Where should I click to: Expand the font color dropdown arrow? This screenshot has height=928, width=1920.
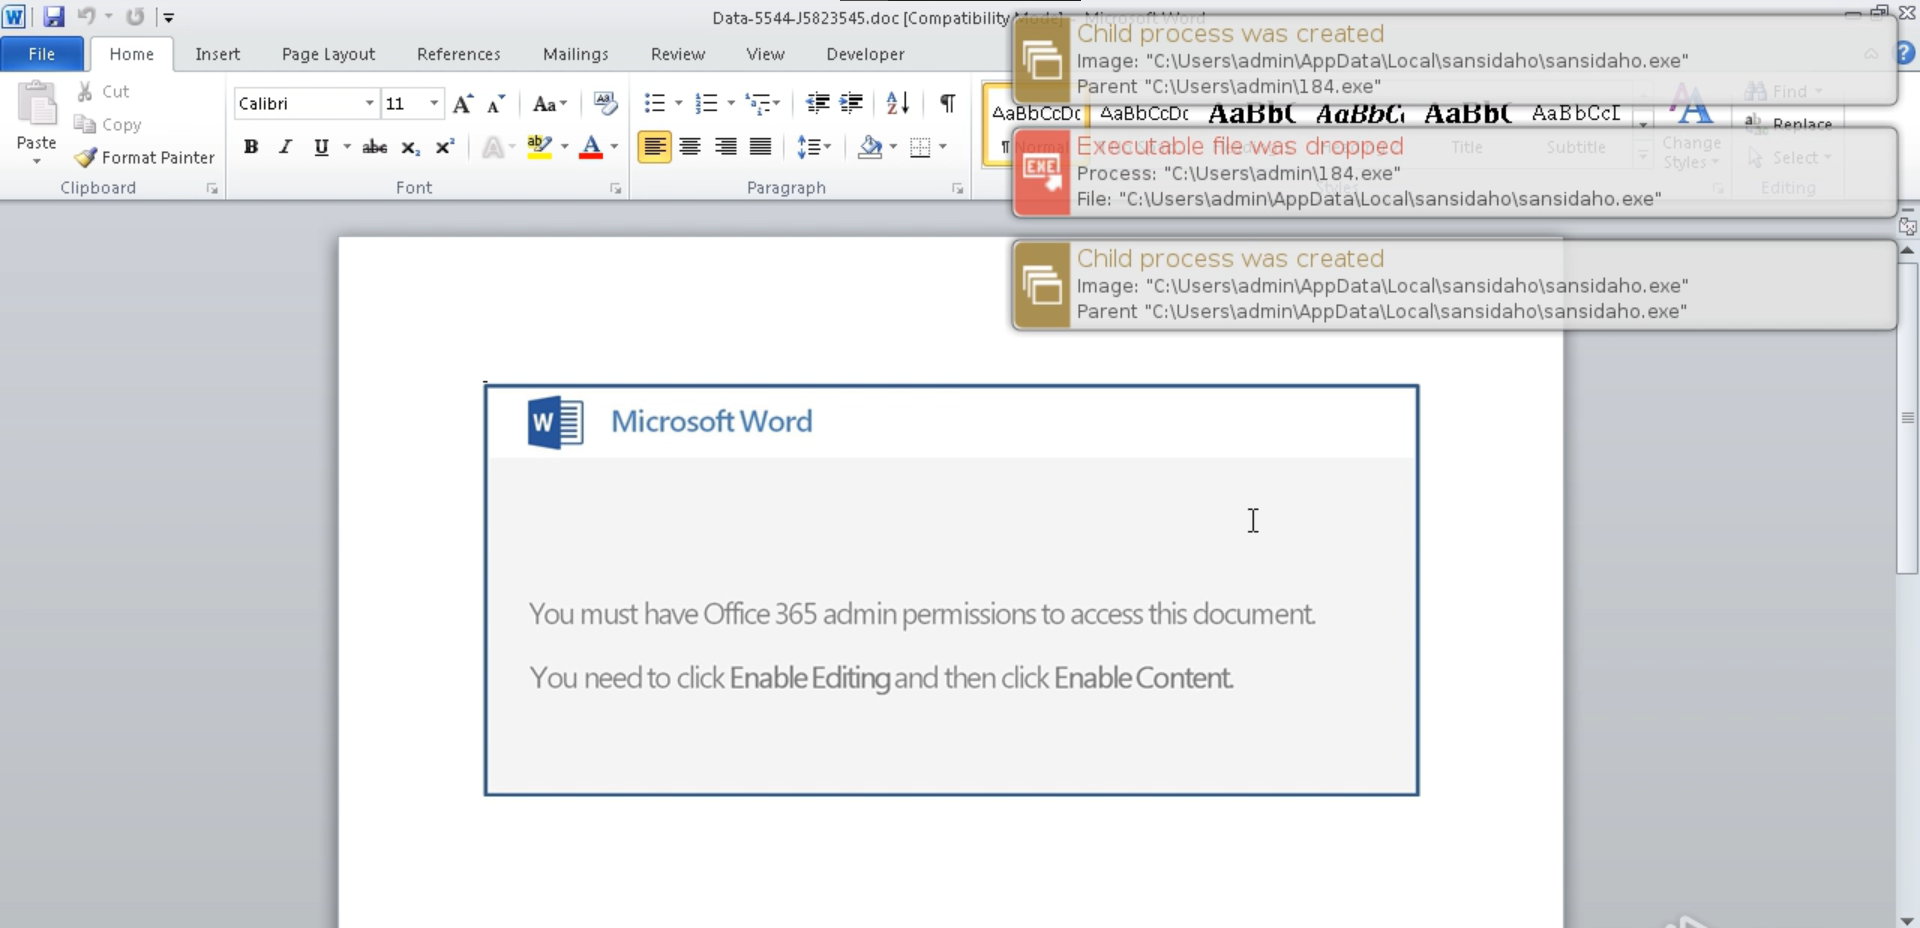coord(614,147)
